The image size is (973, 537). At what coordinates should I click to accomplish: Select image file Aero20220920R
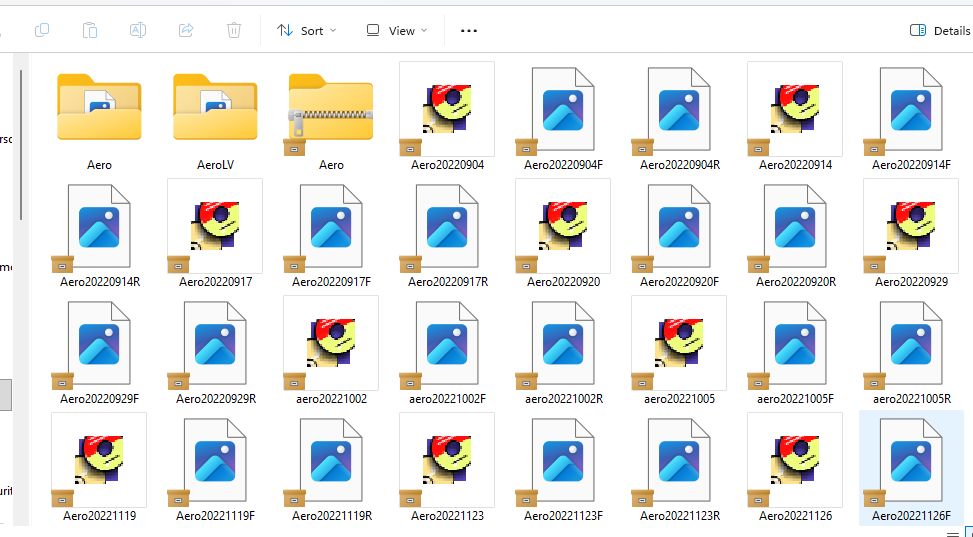coord(795,235)
